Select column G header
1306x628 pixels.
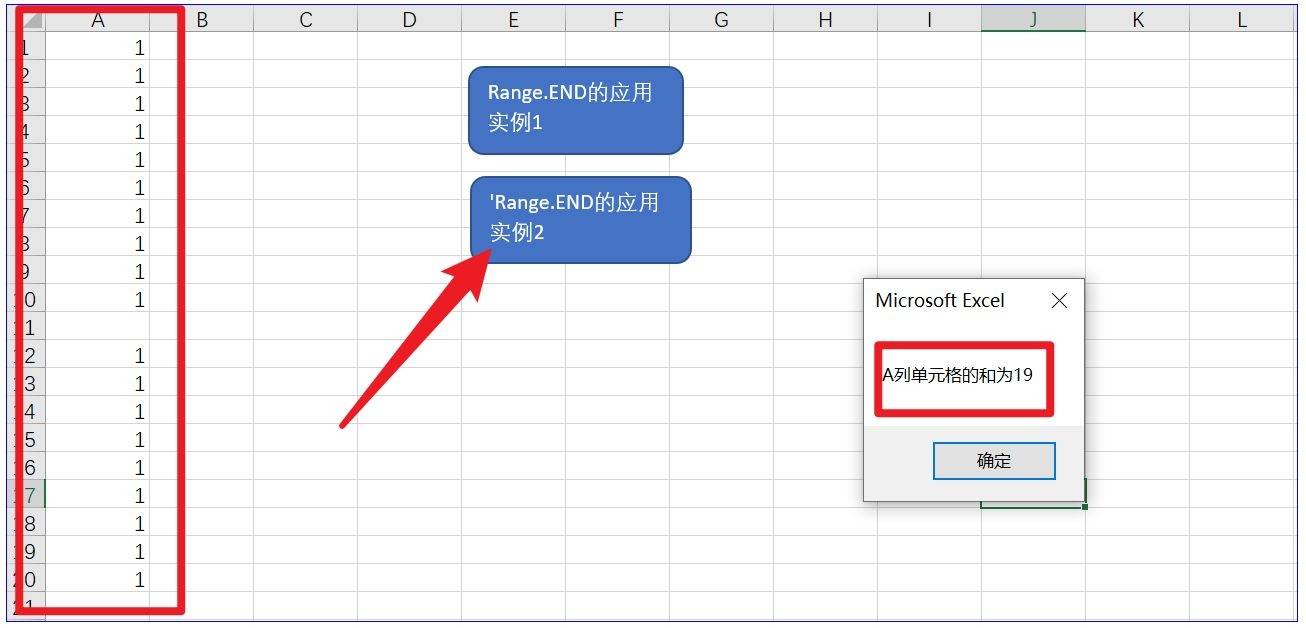click(721, 20)
